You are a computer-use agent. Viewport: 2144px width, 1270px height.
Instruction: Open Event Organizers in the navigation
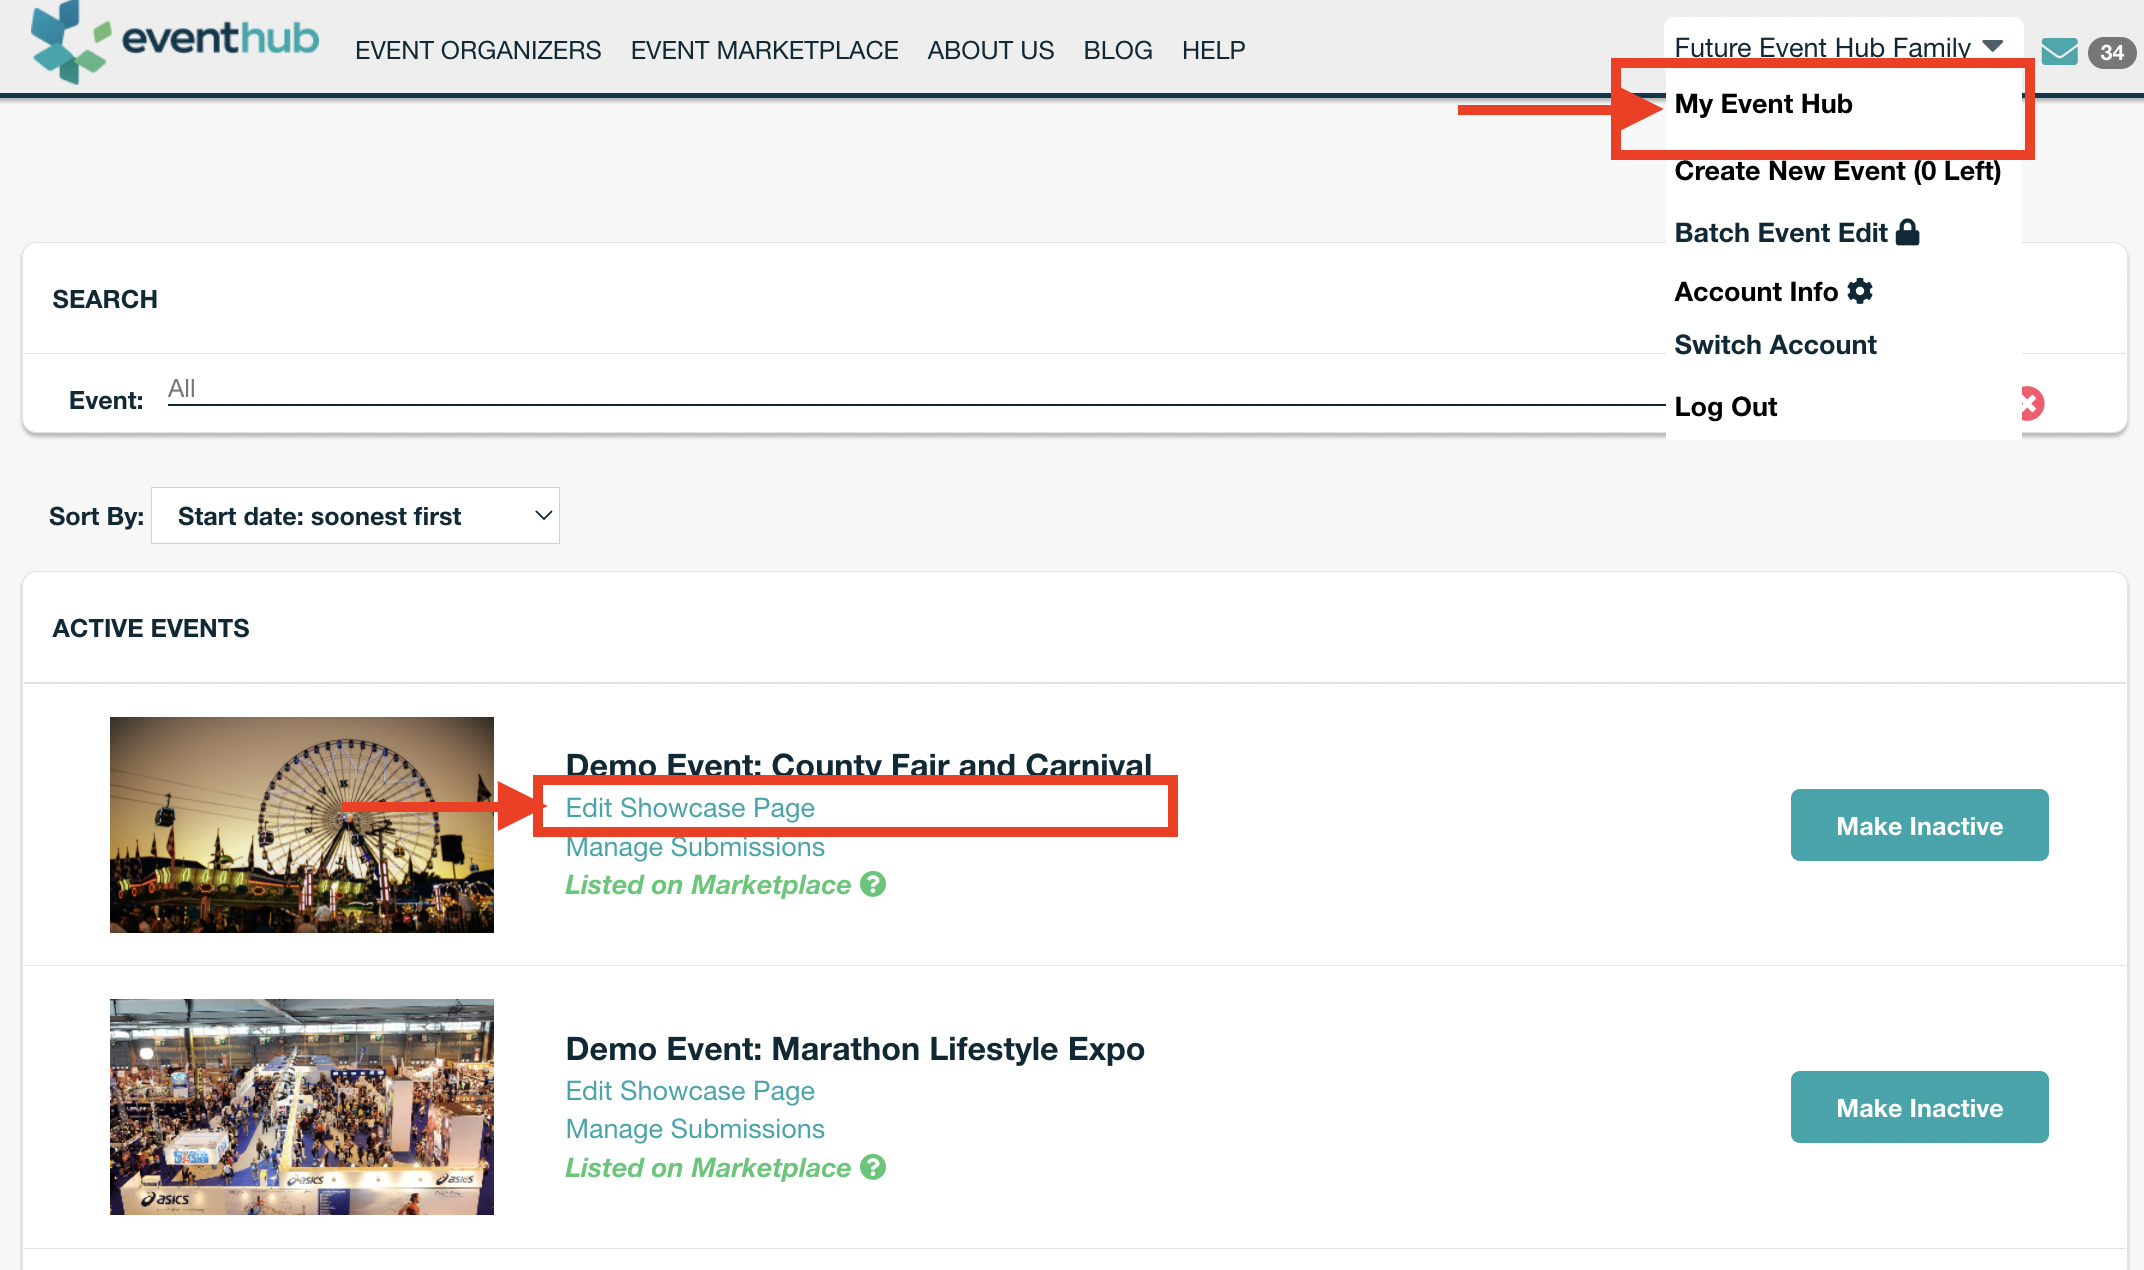[478, 50]
